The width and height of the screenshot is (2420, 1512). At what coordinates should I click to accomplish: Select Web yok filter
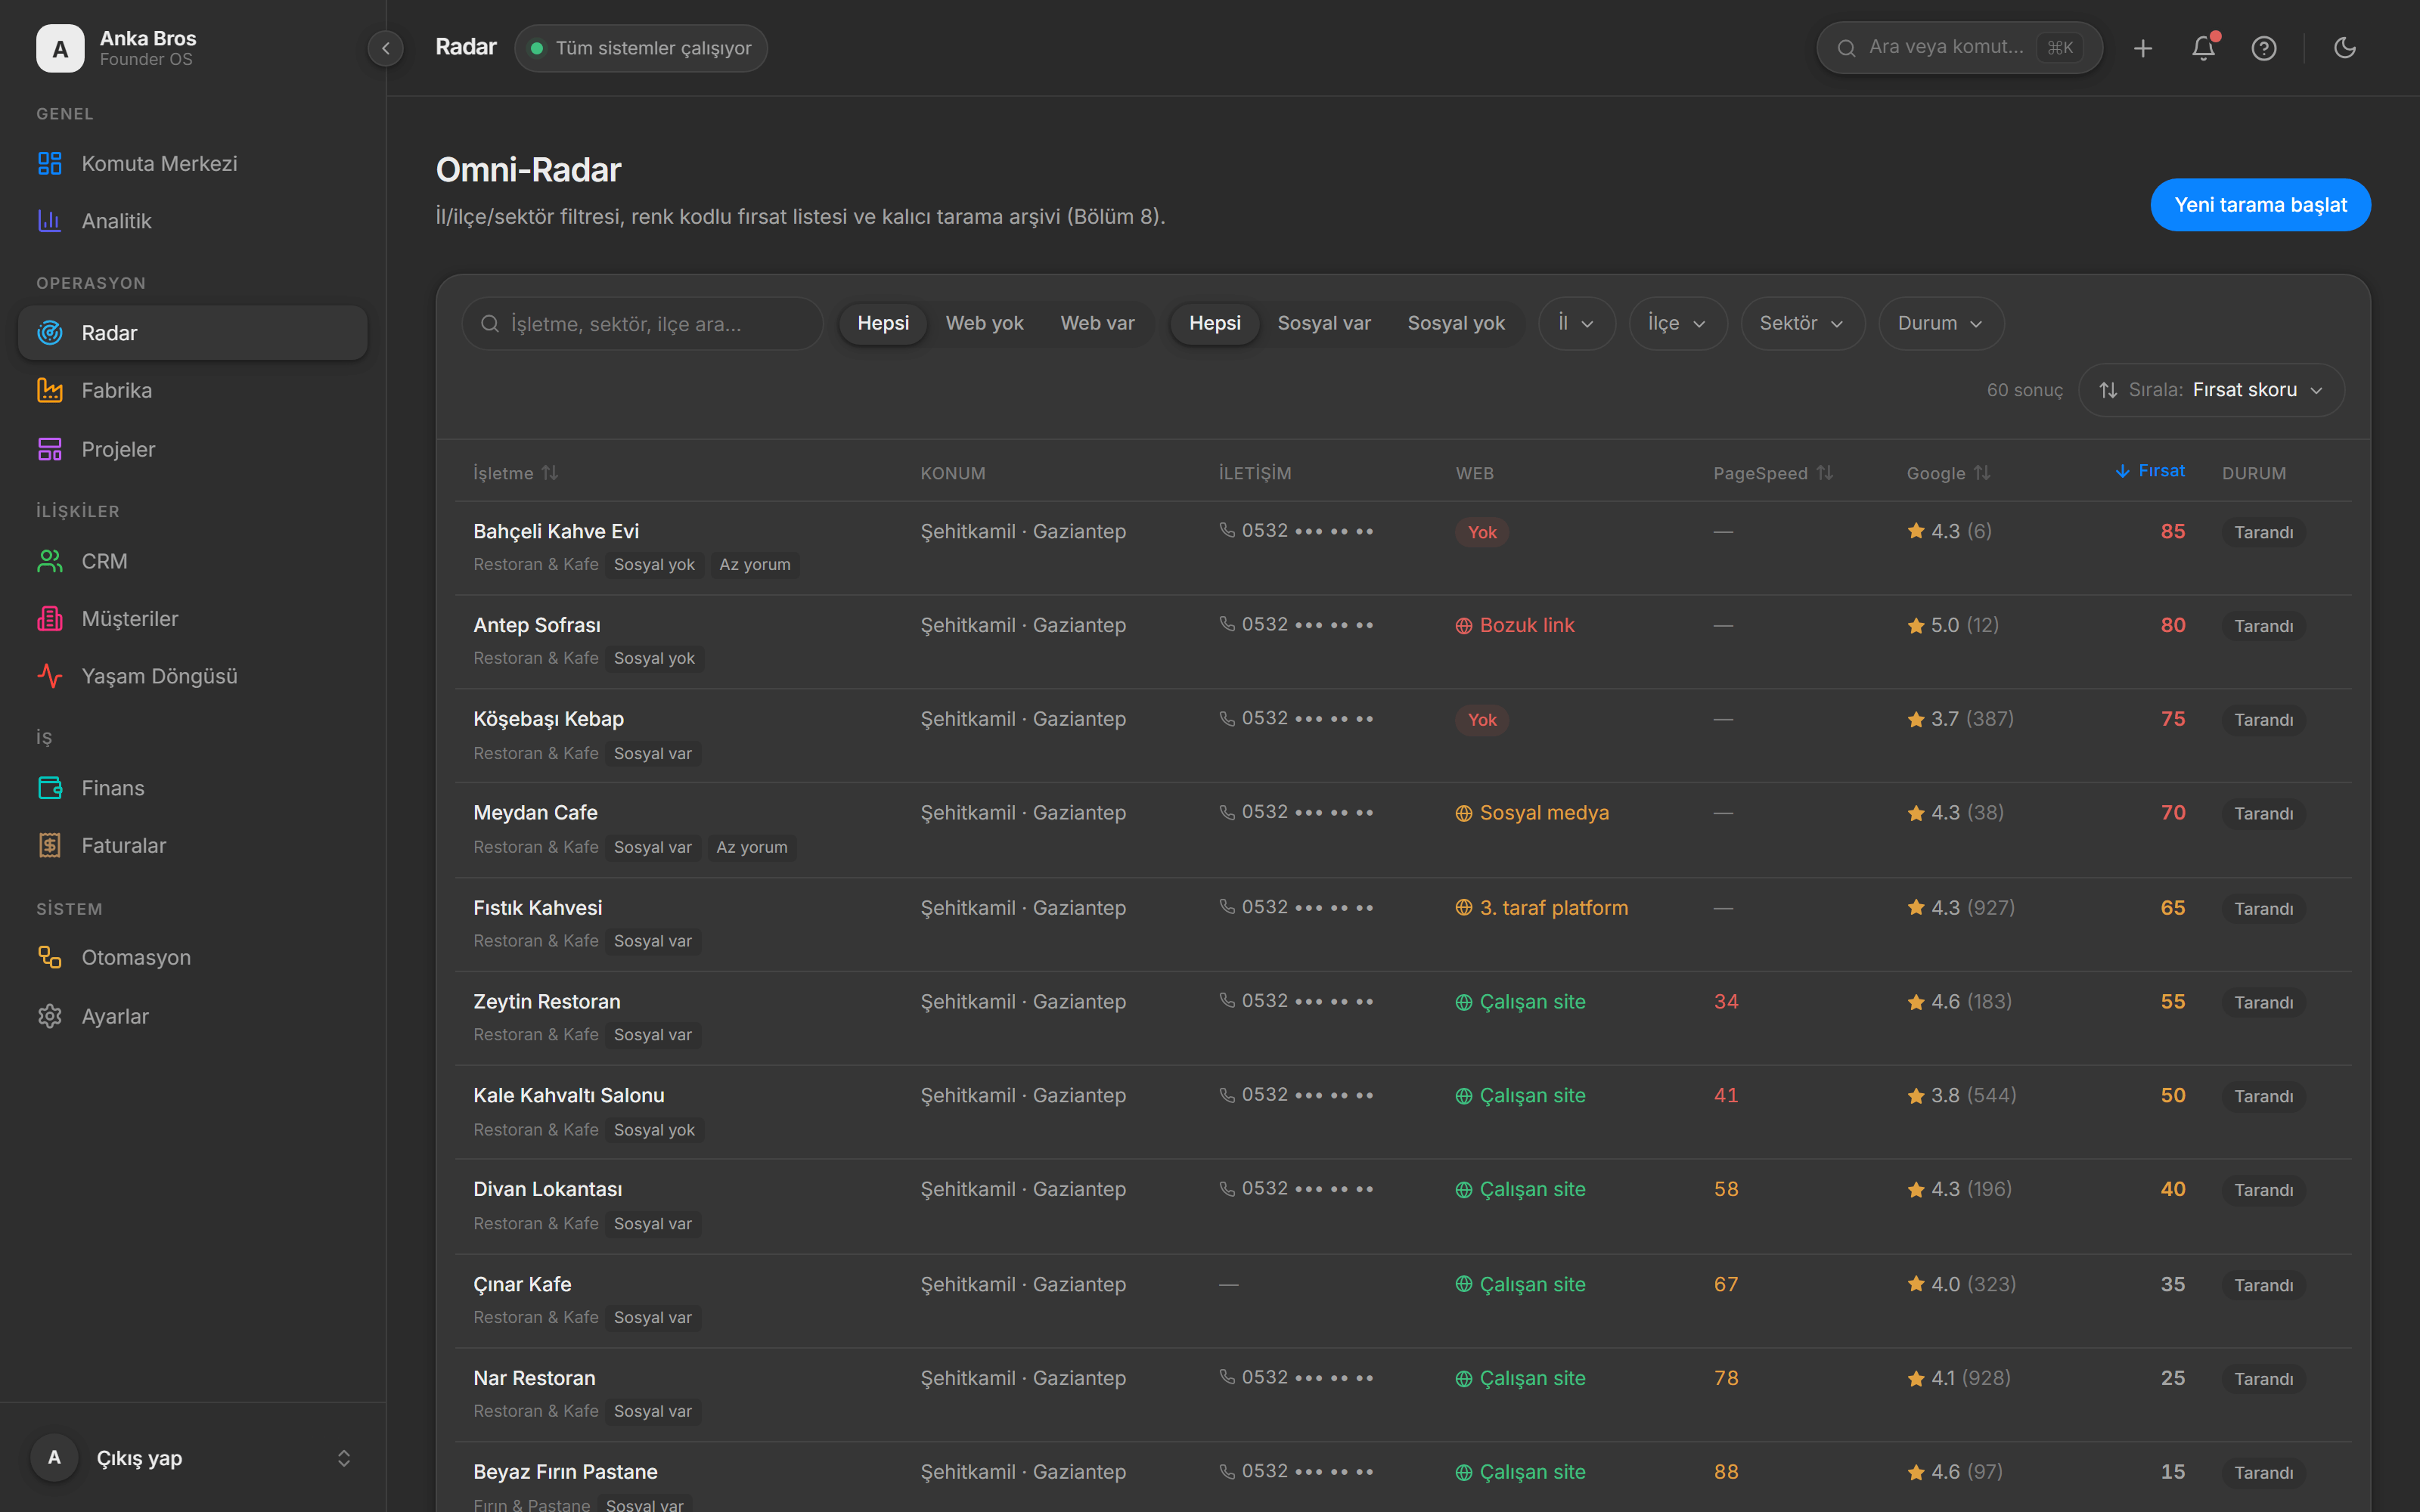click(984, 323)
